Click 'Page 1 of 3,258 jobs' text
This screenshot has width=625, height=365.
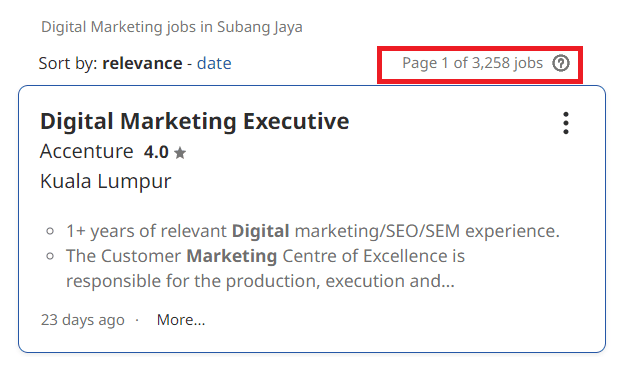[x=472, y=63]
